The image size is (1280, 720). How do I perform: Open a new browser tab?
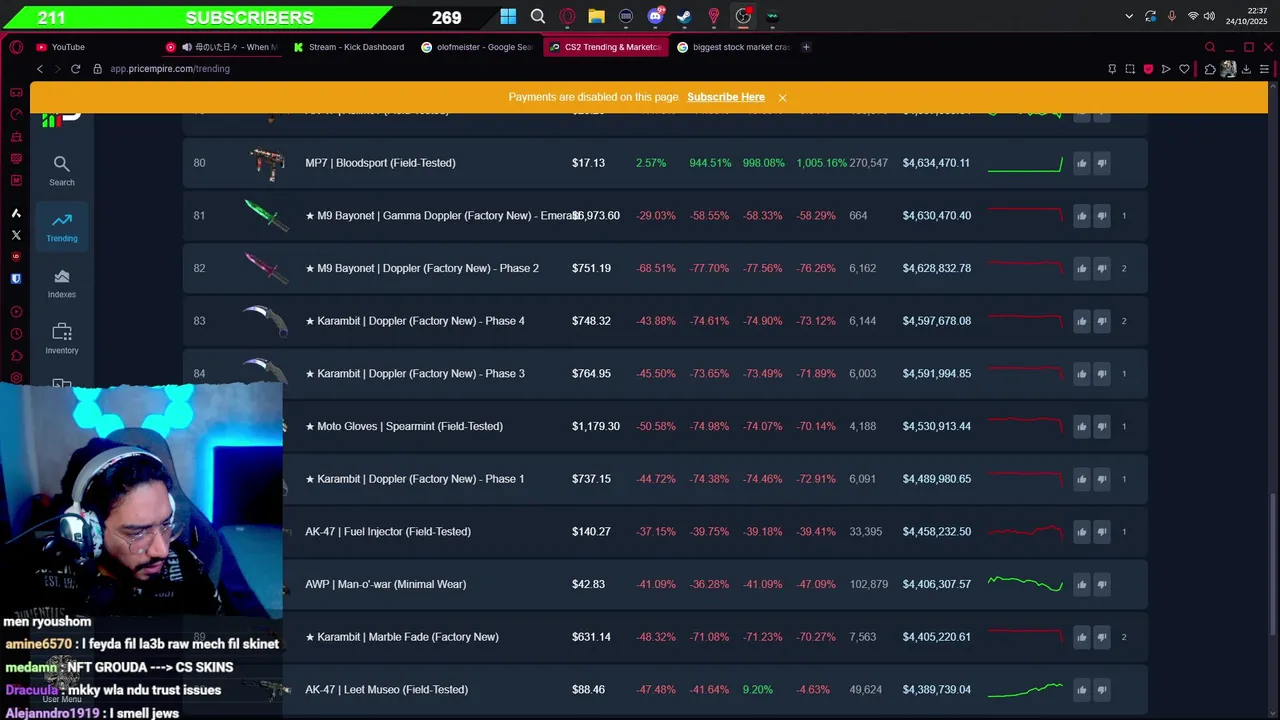pos(807,47)
